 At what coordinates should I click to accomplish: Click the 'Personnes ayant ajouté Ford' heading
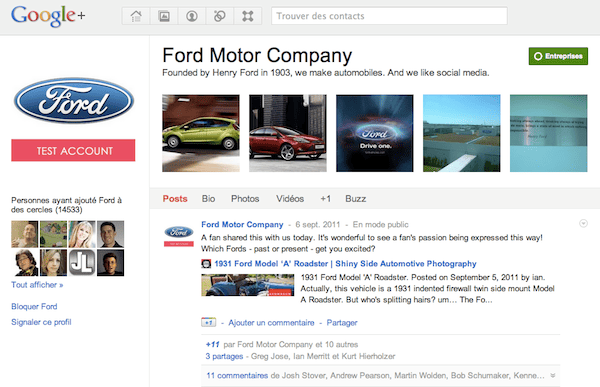point(66,205)
